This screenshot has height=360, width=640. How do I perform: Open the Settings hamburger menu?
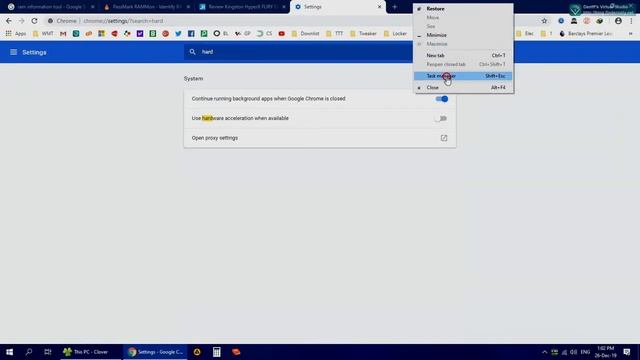pos(13,52)
